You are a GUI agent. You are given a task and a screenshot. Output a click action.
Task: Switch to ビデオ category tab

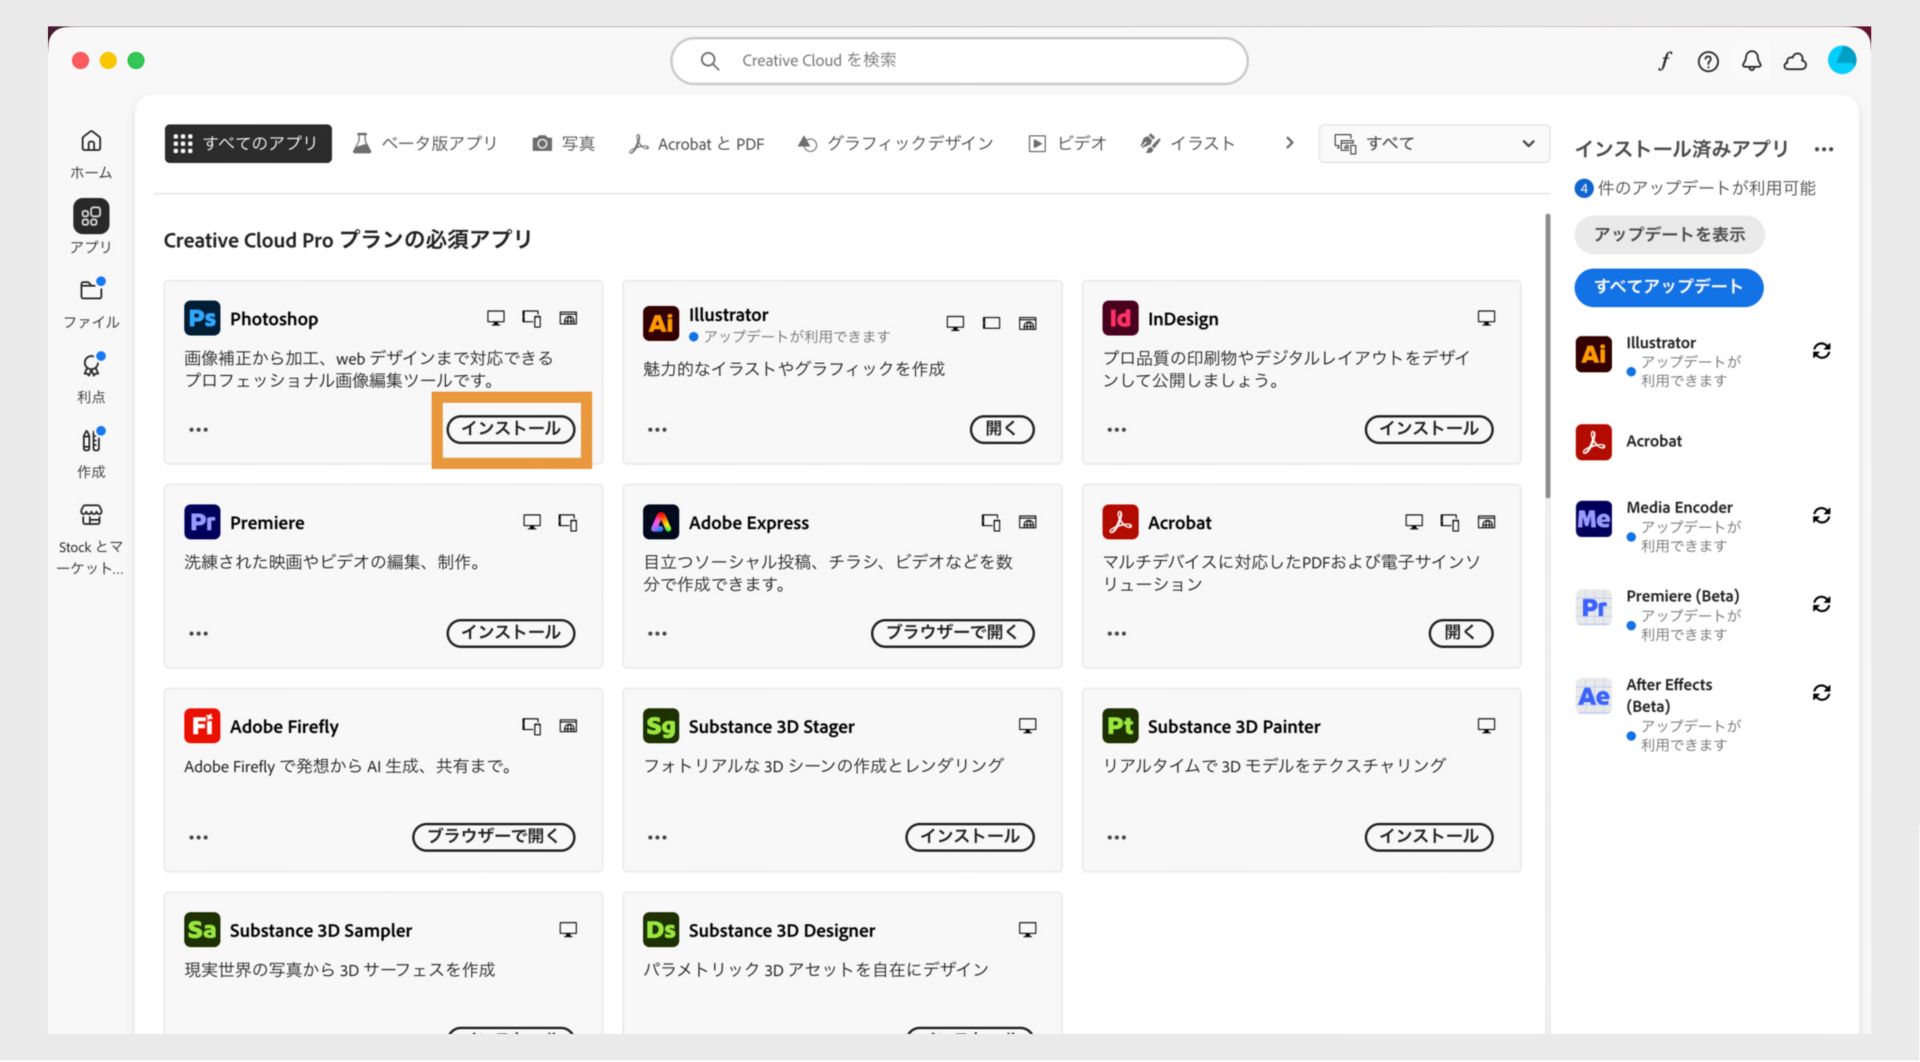click(x=1068, y=144)
